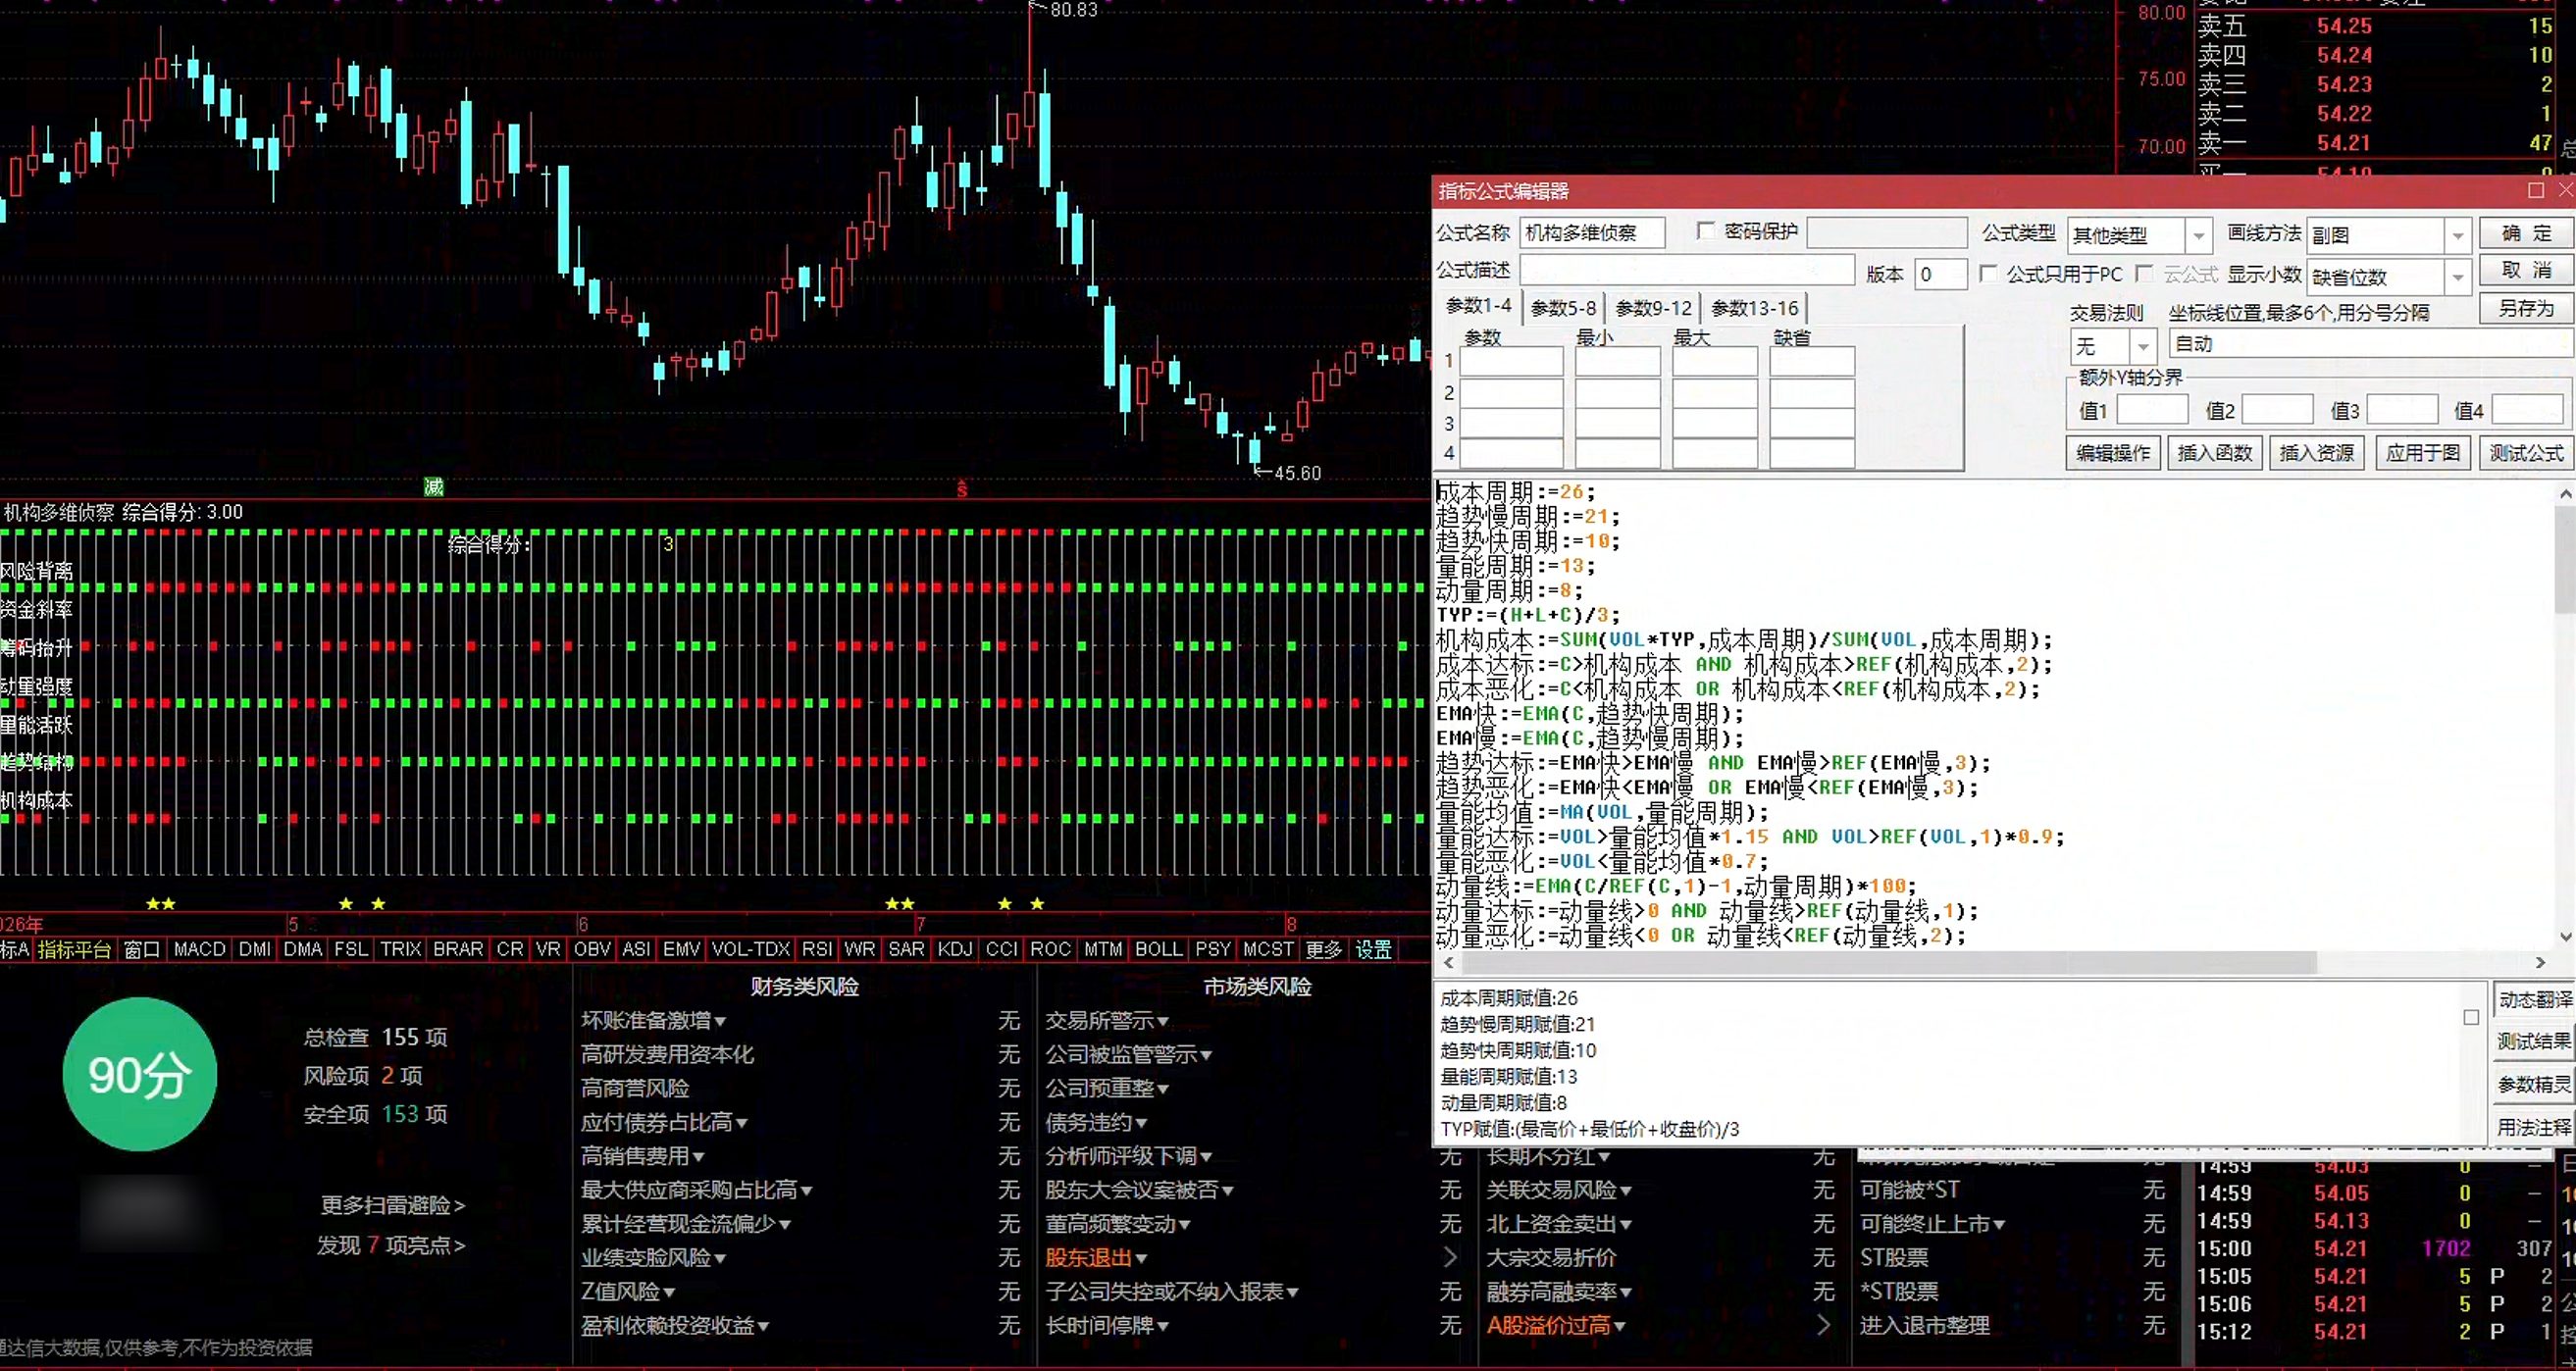This screenshot has width=2576, height=1371.
Task: Click the 测试结果 side button
Action: [2533, 1041]
